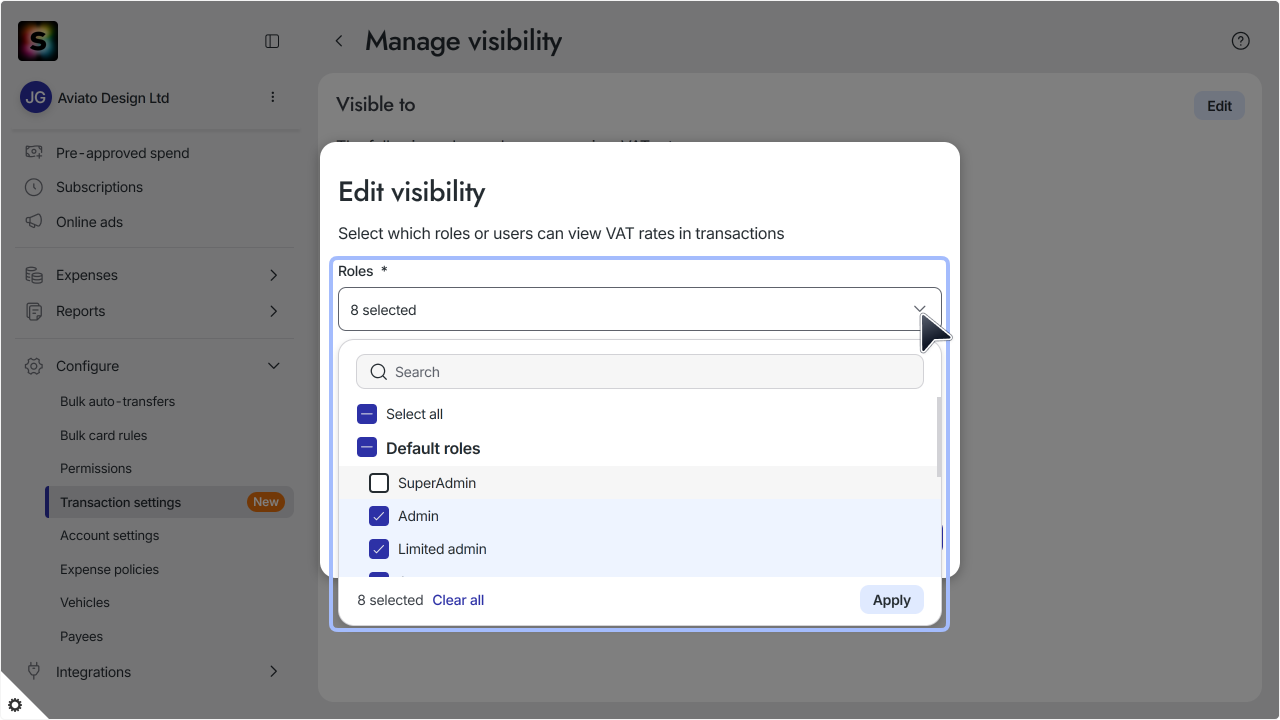Collapse the sidebar panel icon
This screenshot has width=1280, height=720.
(x=272, y=41)
